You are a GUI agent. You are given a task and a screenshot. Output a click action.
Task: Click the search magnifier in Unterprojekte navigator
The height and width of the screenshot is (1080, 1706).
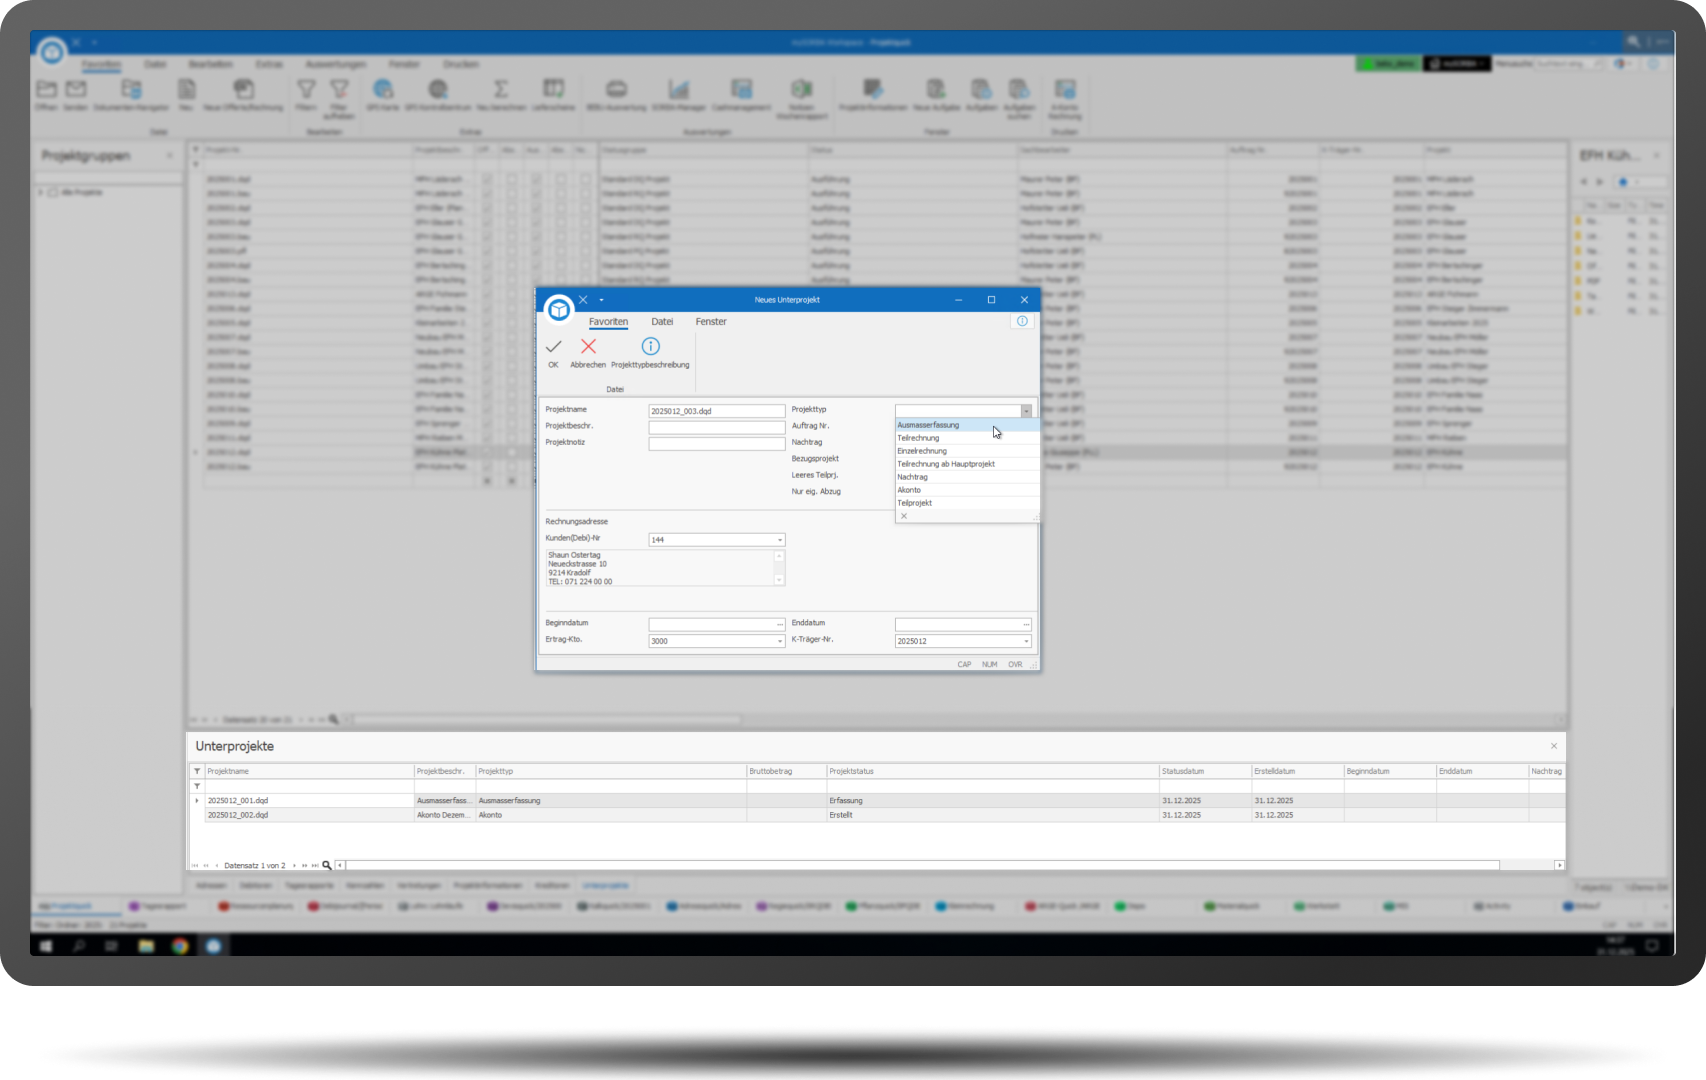(327, 865)
